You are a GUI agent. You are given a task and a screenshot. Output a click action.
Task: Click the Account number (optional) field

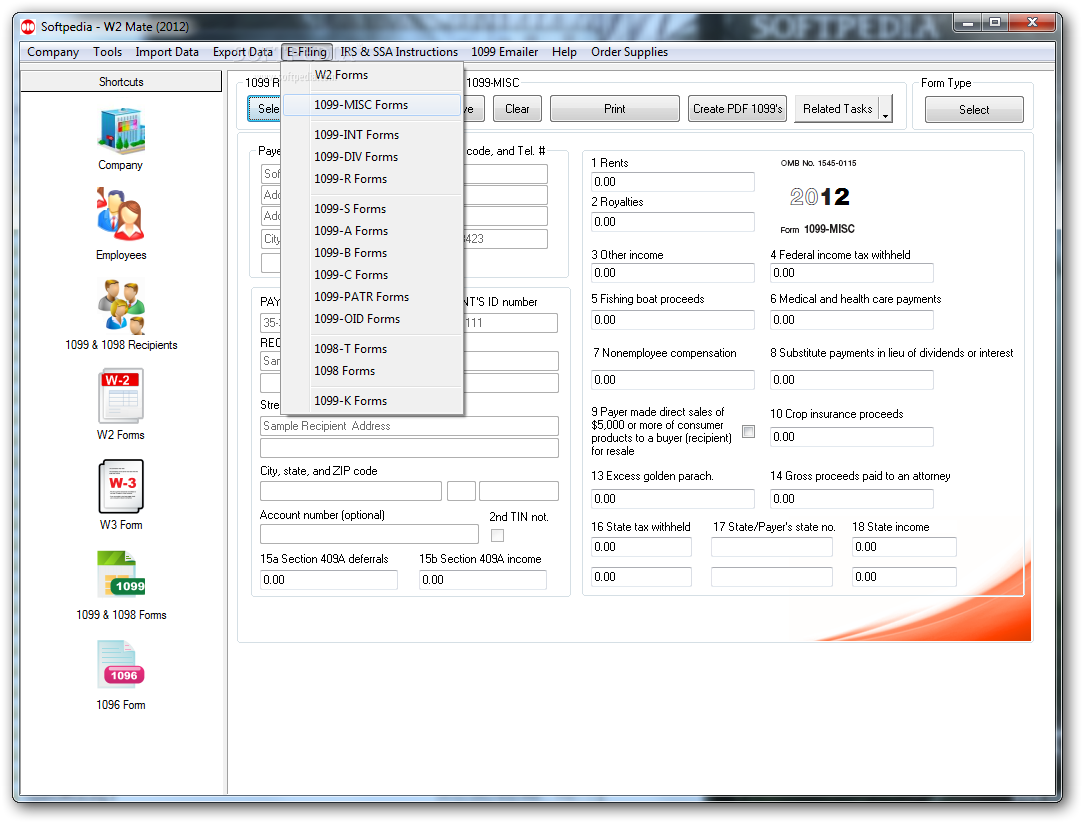tap(369, 534)
